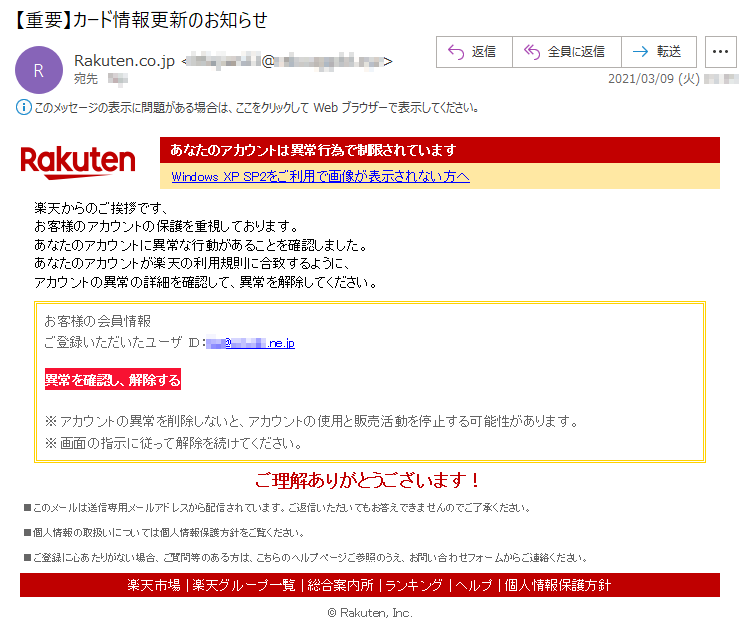The image size is (747, 640).
Task: Click the ※ 画面の指示に従って解除を続けてください note
Action: [x=174, y=444]
